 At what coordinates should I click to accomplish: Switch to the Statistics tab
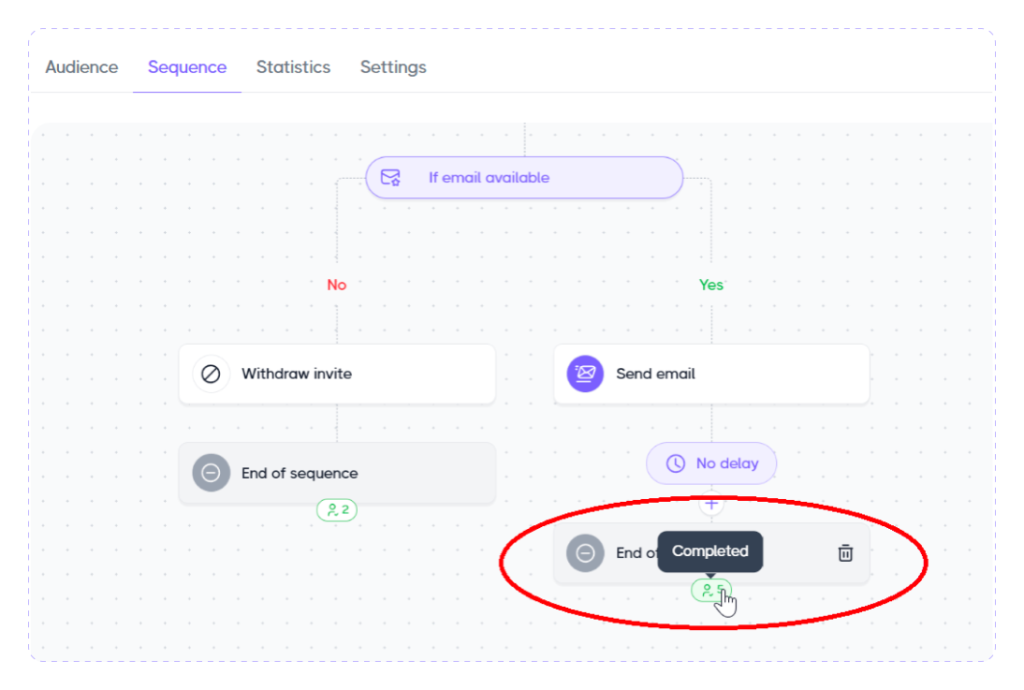click(x=293, y=68)
